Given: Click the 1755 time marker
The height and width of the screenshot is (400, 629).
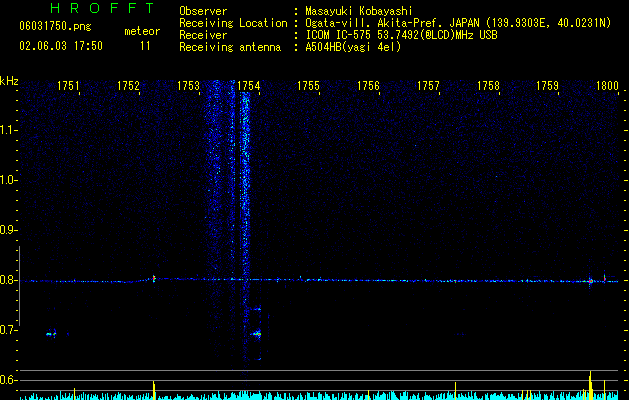Looking at the screenshot, I should click(308, 86).
